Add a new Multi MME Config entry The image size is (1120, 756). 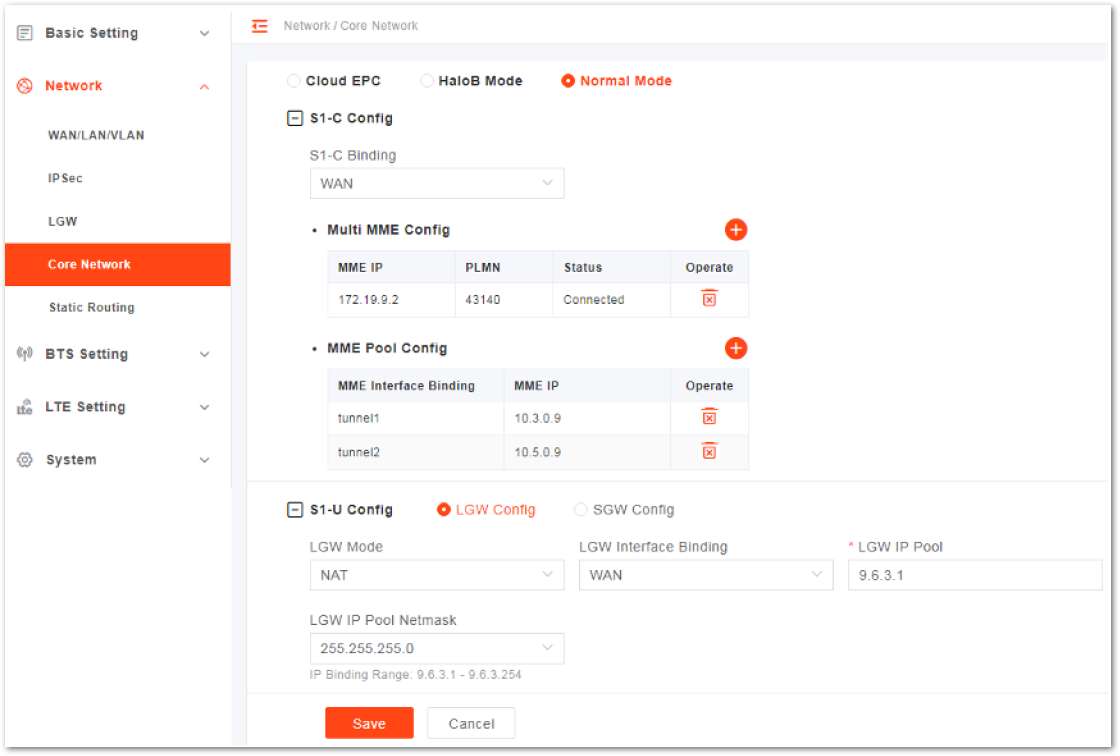pos(736,230)
